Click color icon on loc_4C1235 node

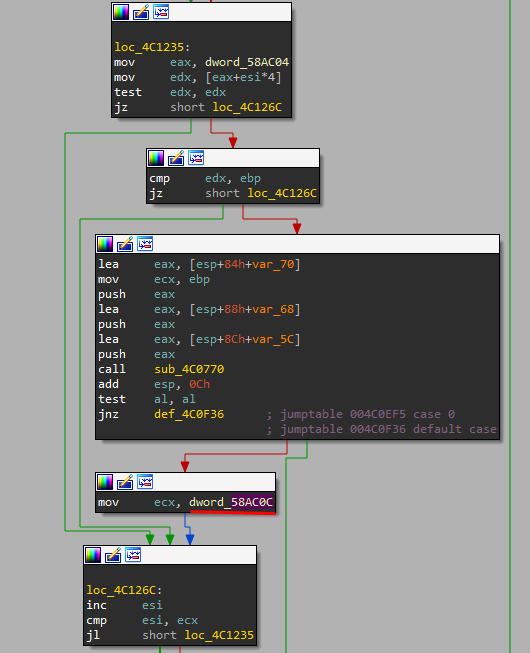121,12
